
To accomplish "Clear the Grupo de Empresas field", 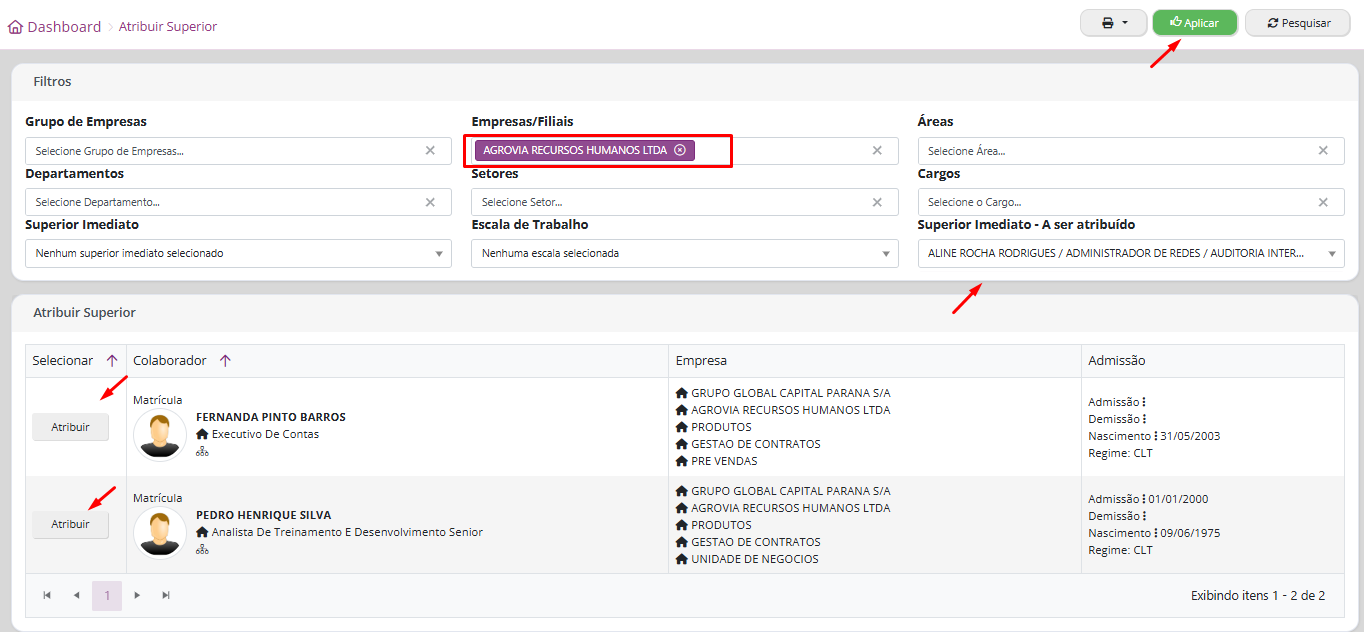I will tap(430, 151).
